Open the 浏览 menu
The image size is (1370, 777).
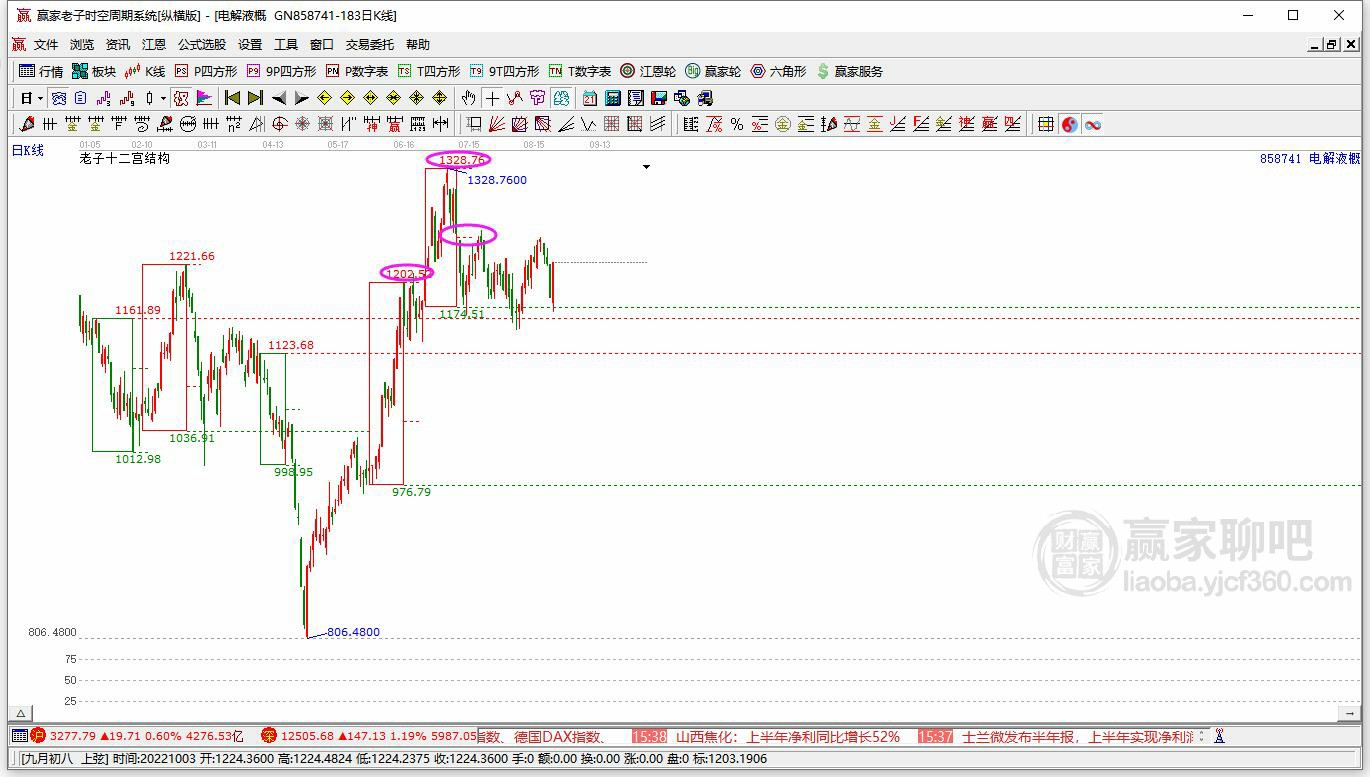pyautogui.click(x=82, y=45)
